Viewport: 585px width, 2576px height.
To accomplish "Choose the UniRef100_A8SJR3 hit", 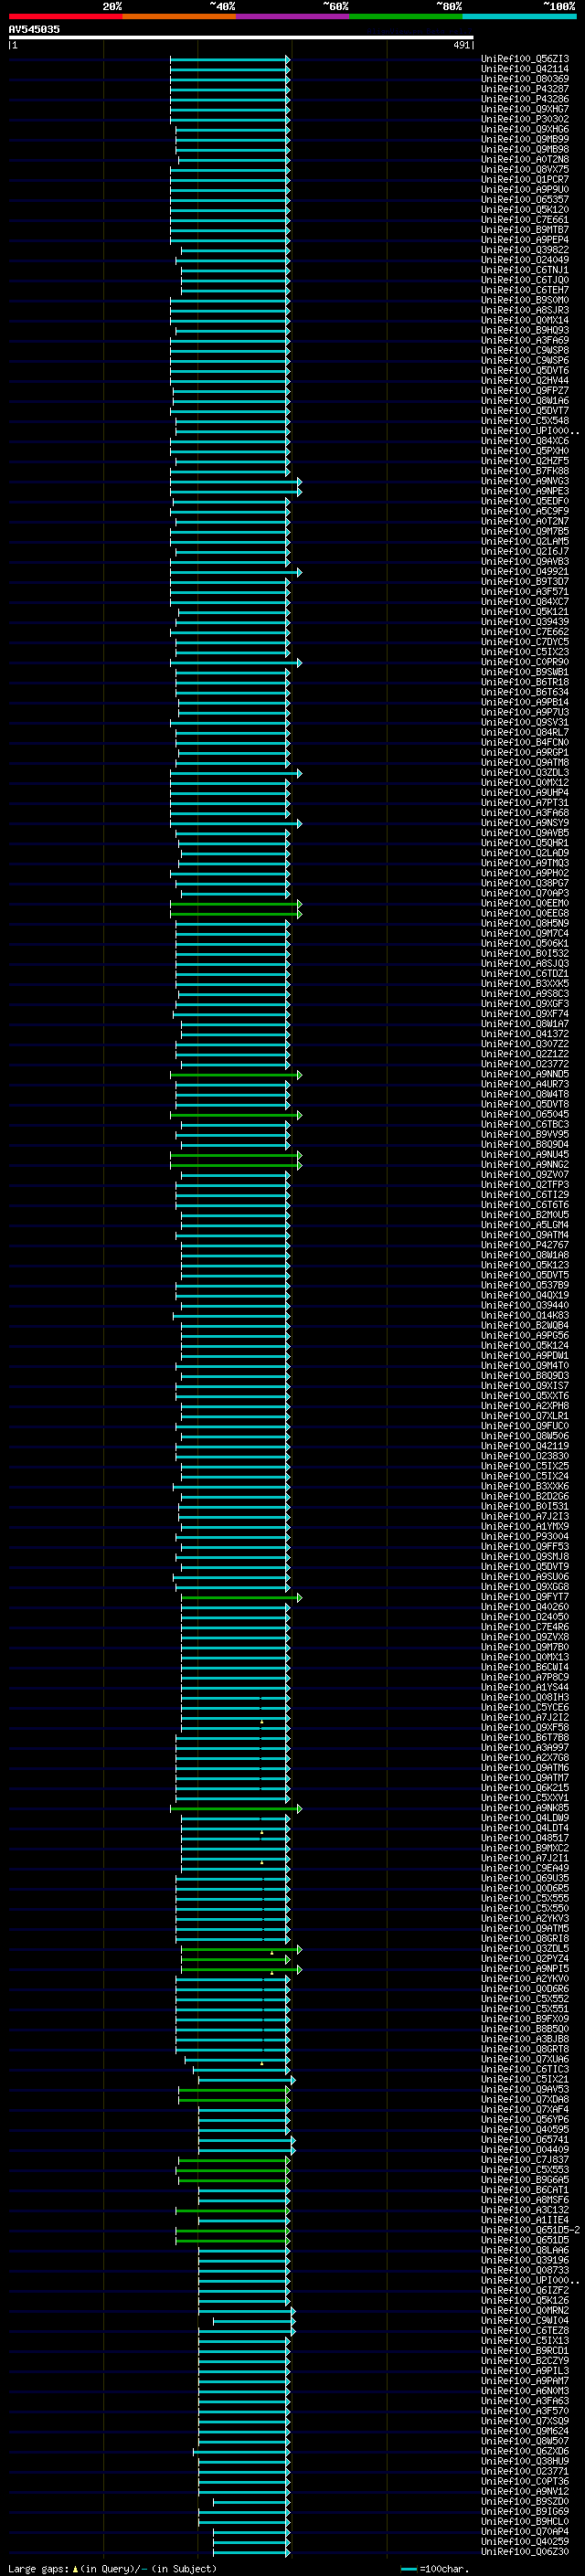I will pos(525,310).
